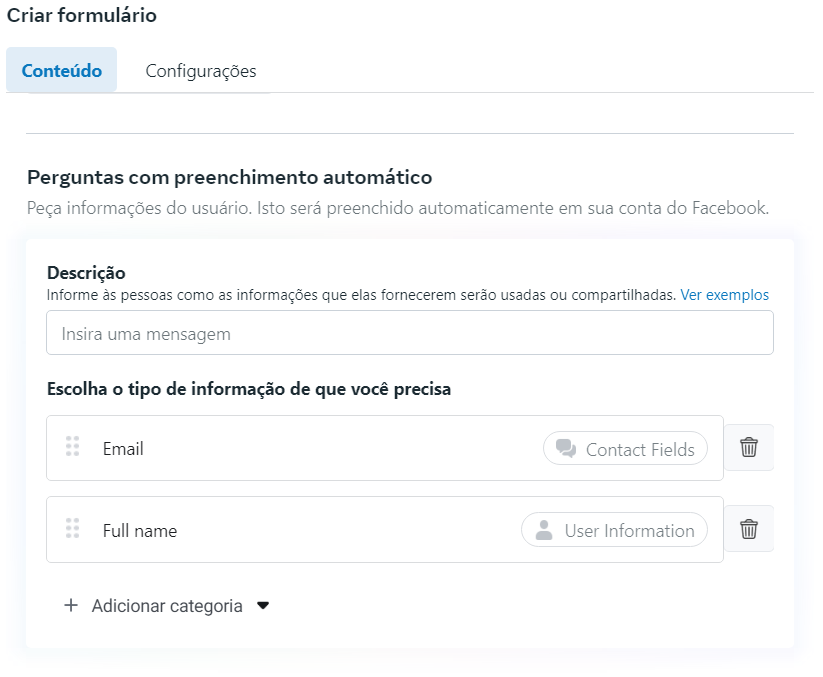Screen dimensions: 823x677
Task: Click the Descrição label
Action: click(86, 273)
